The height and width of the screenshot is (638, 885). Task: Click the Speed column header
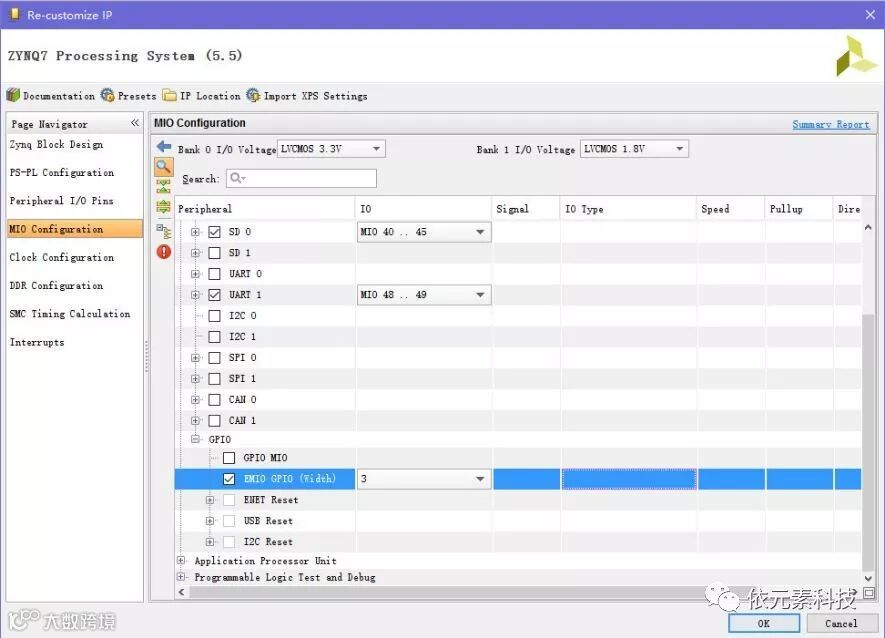point(730,209)
